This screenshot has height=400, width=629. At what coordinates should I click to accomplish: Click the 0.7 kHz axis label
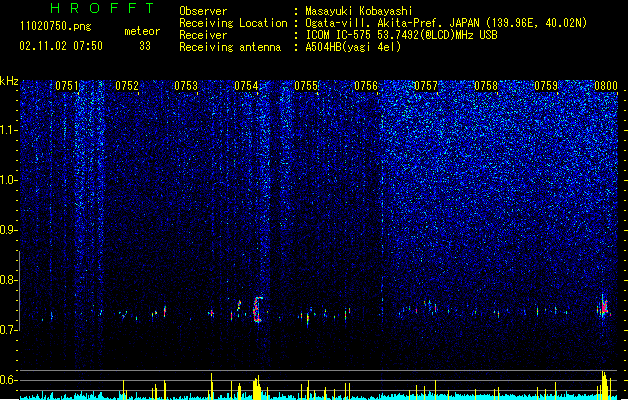pos(9,330)
